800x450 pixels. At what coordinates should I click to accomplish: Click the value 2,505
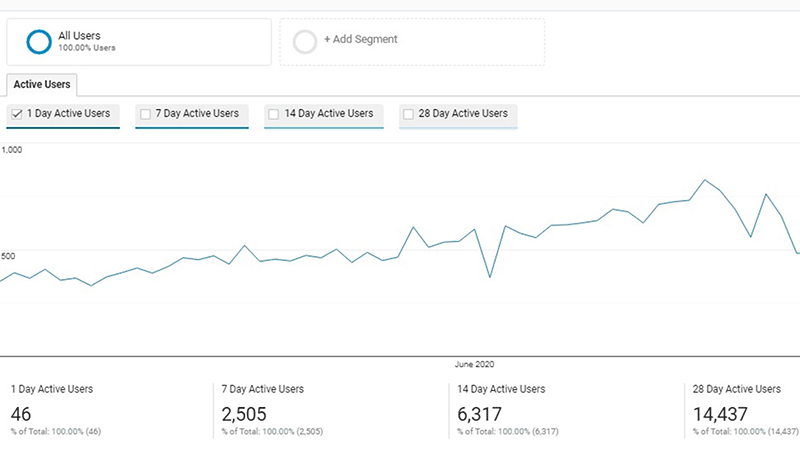click(x=244, y=414)
